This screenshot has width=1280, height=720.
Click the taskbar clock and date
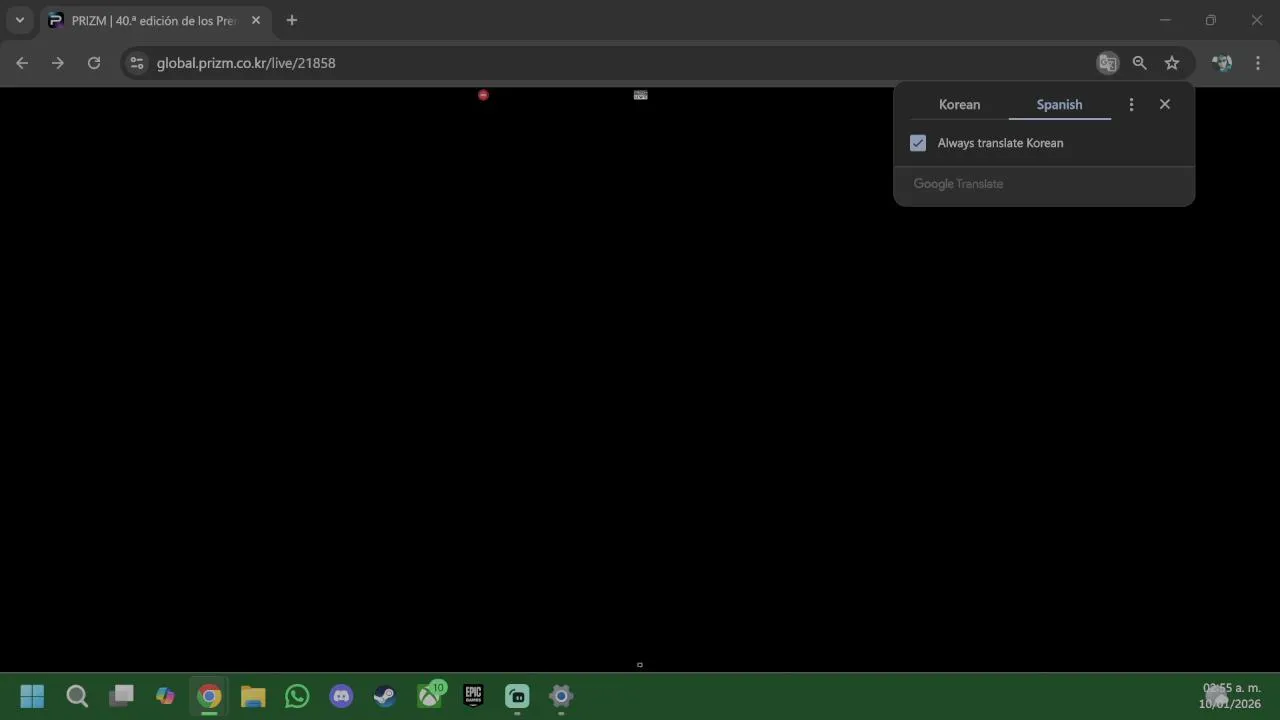pyautogui.click(x=1230, y=696)
